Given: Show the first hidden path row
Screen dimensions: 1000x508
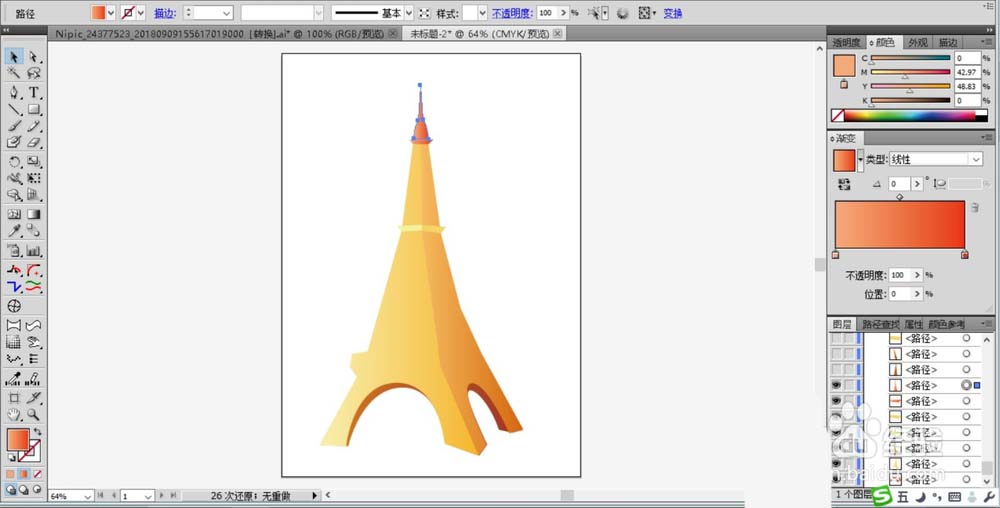Looking at the screenshot, I should pyautogui.click(x=836, y=338).
